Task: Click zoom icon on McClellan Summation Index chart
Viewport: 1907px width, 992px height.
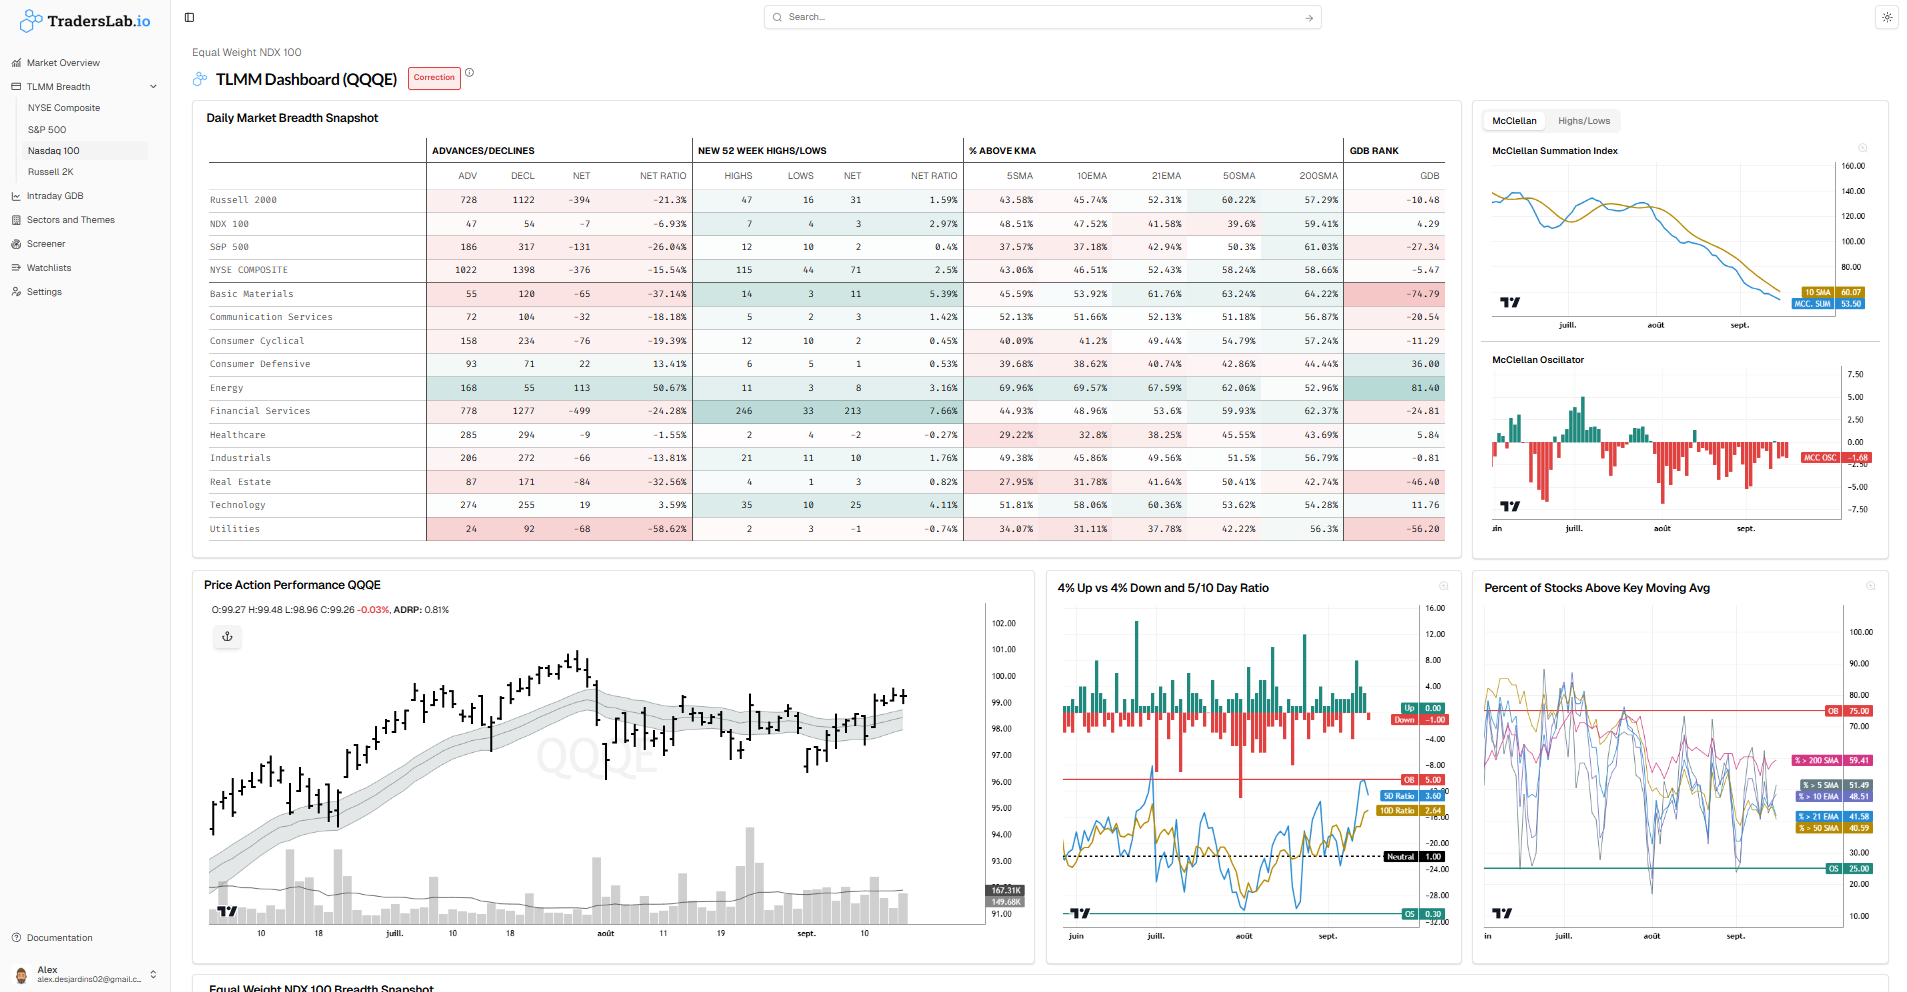Action: coord(1863,148)
